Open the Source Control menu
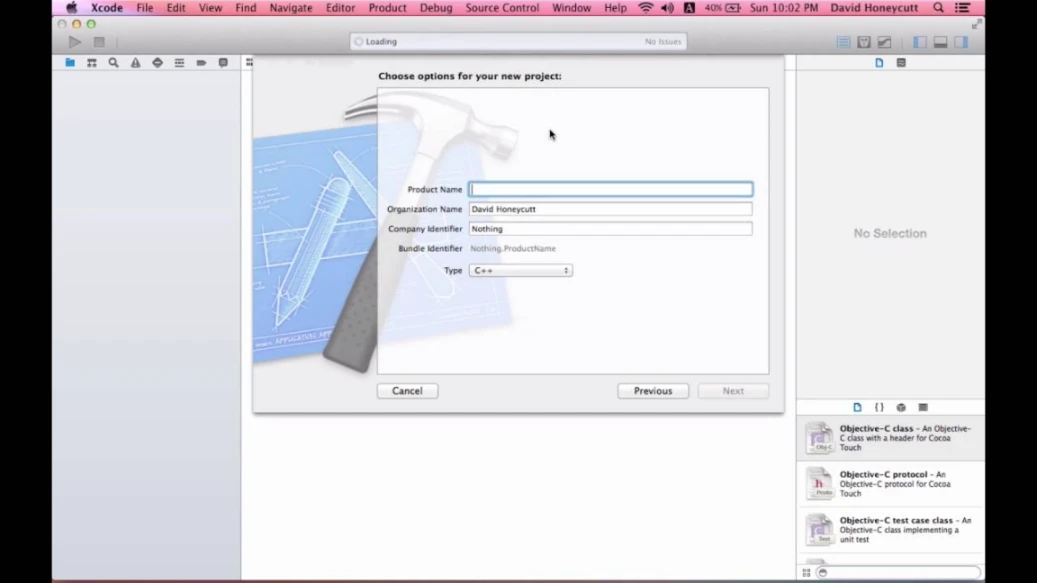The width and height of the screenshot is (1037, 583). click(502, 8)
